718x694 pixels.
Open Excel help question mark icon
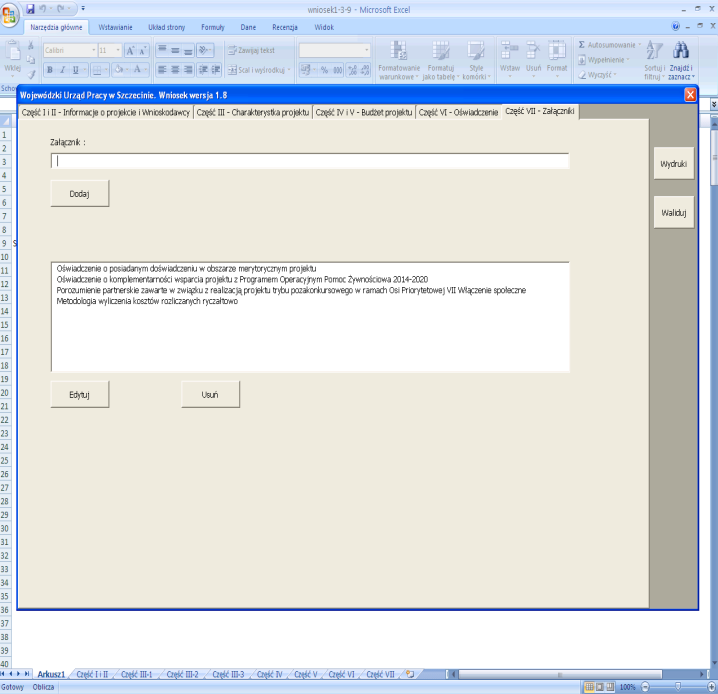[675, 26]
